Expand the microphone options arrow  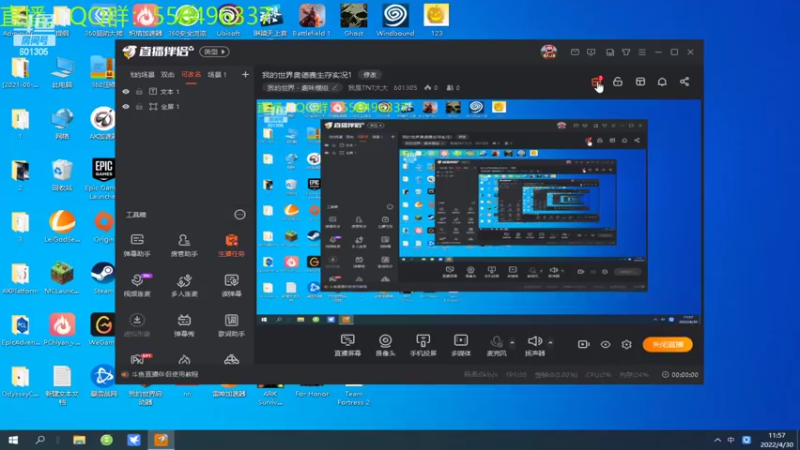pos(512,342)
